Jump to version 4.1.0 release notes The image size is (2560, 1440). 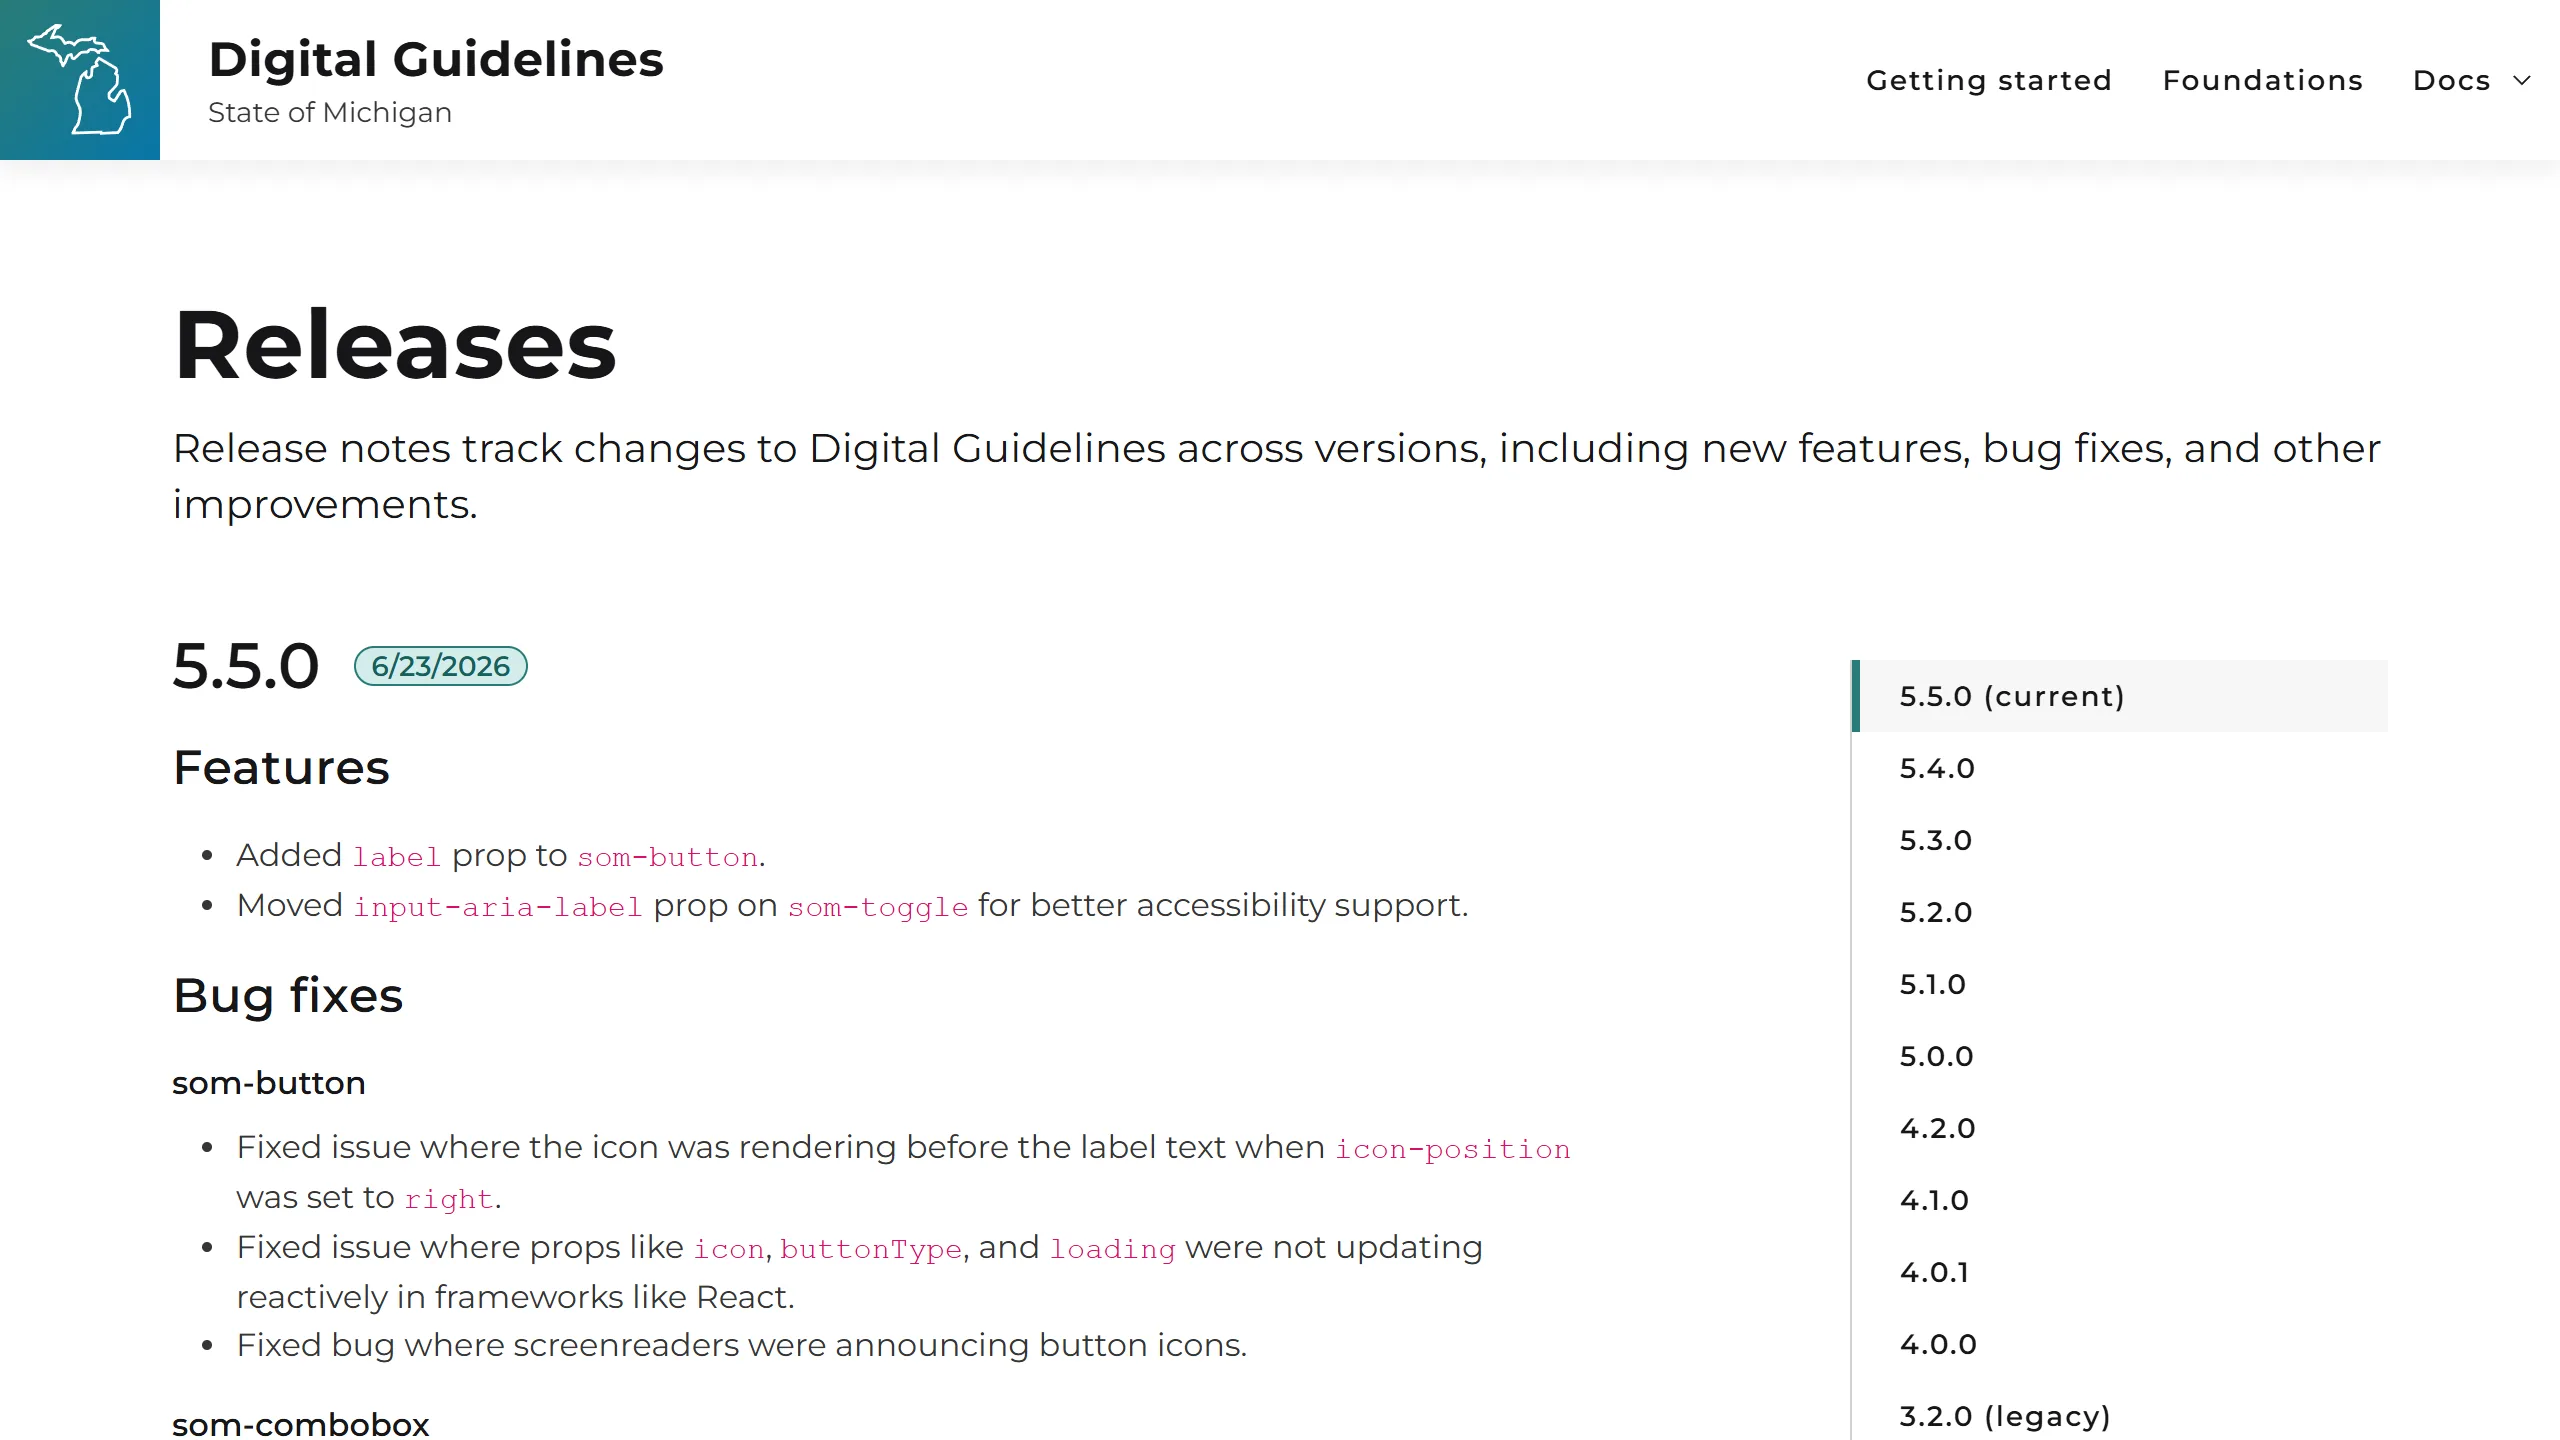[2120, 1200]
